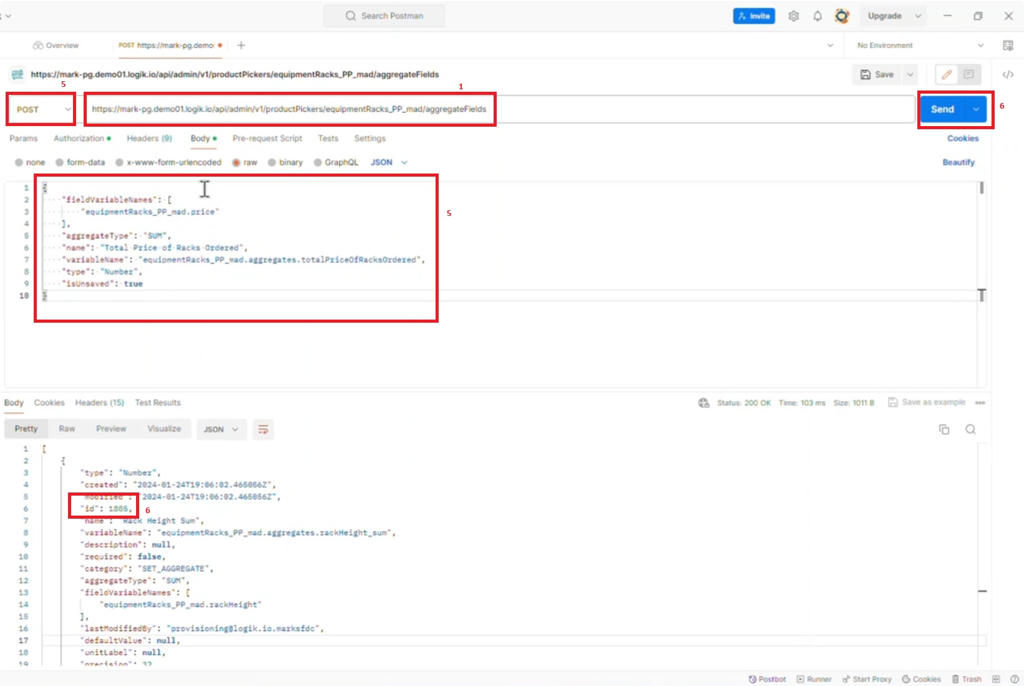Click the response cookies tab
The width and height of the screenshot is (1024, 686).
click(49, 403)
